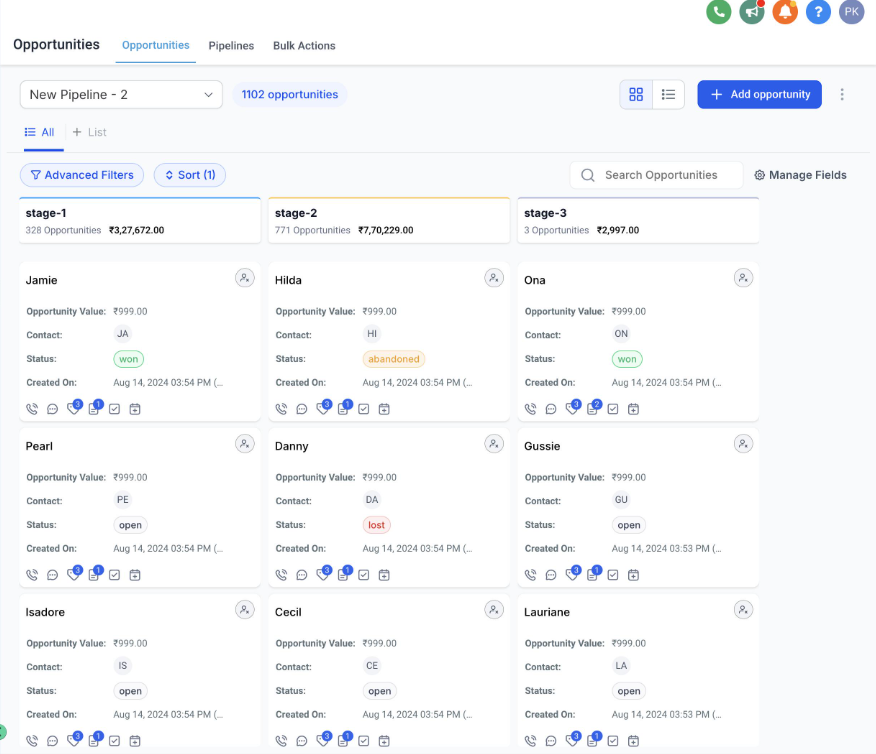876x754 pixels.
Task: Click the tags icon on Ona card
Action: coord(572,408)
